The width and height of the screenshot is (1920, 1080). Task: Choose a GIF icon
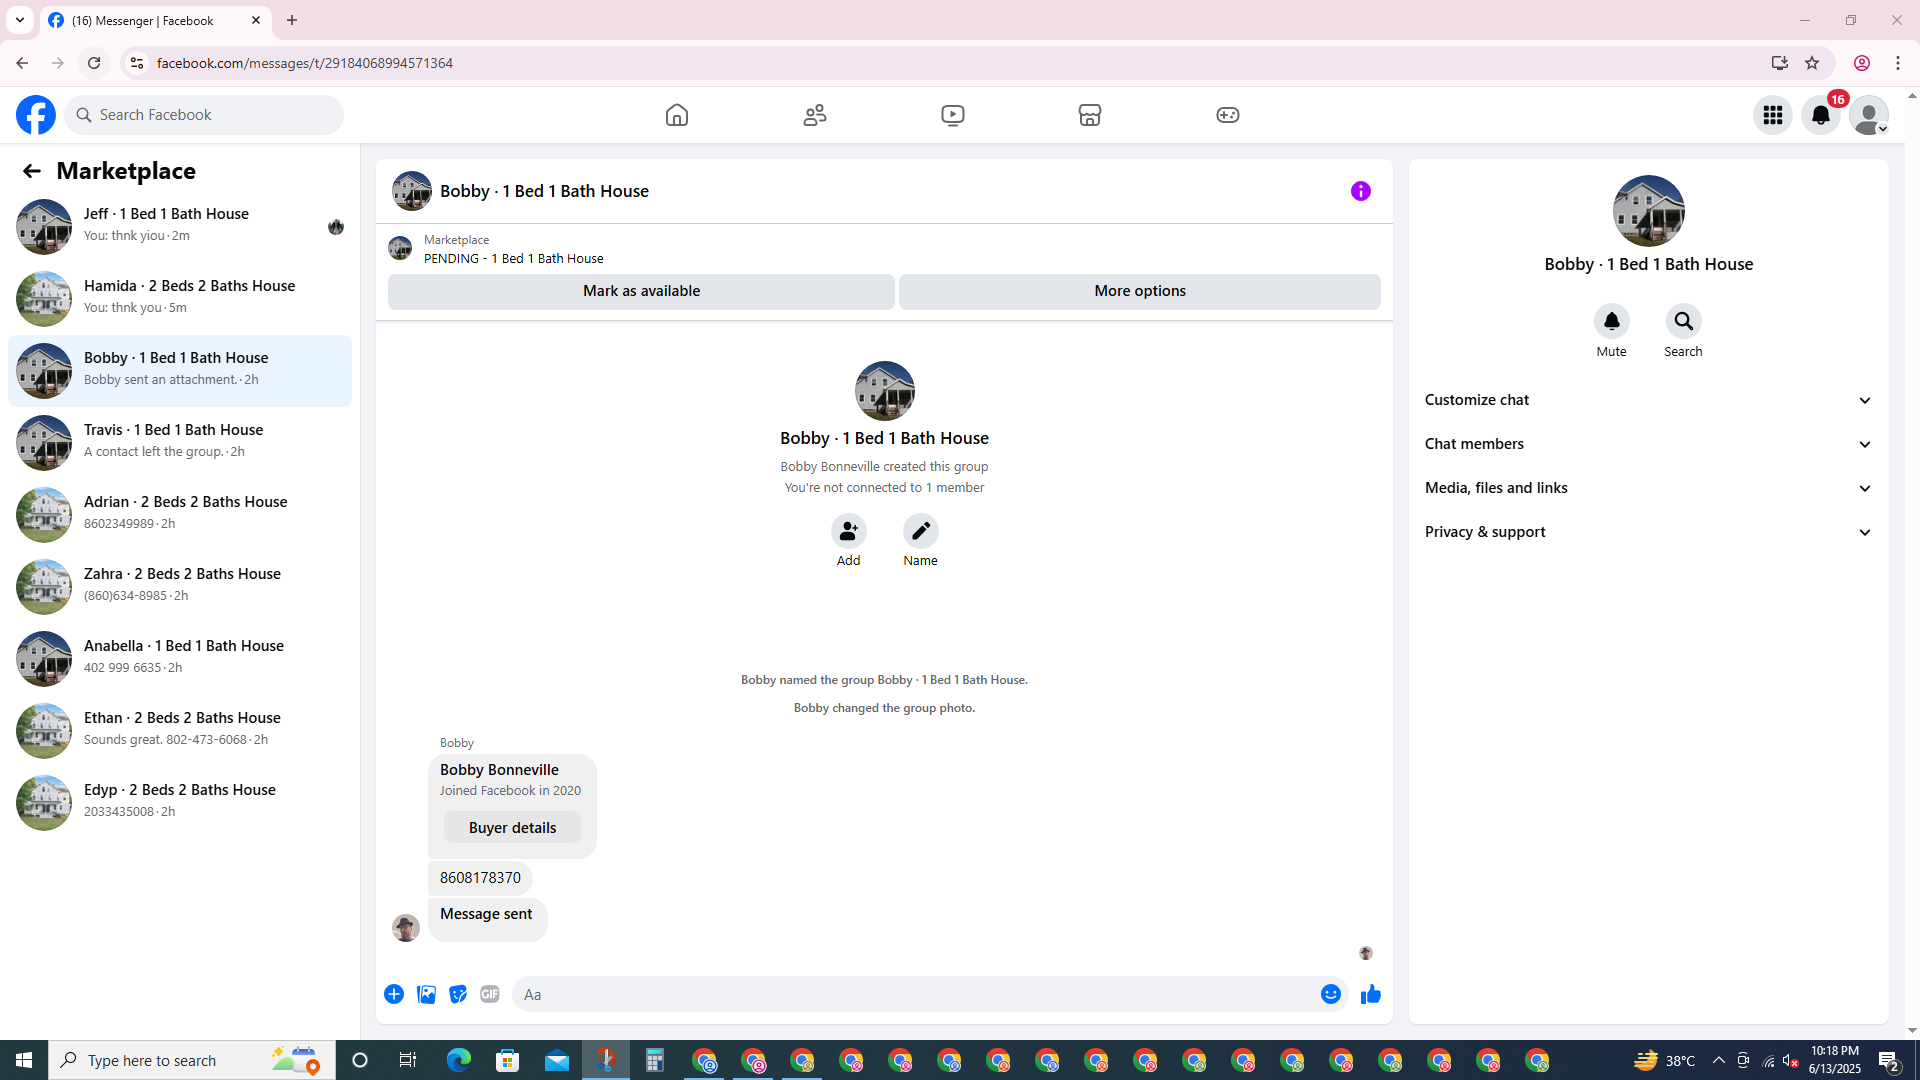(x=490, y=994)
